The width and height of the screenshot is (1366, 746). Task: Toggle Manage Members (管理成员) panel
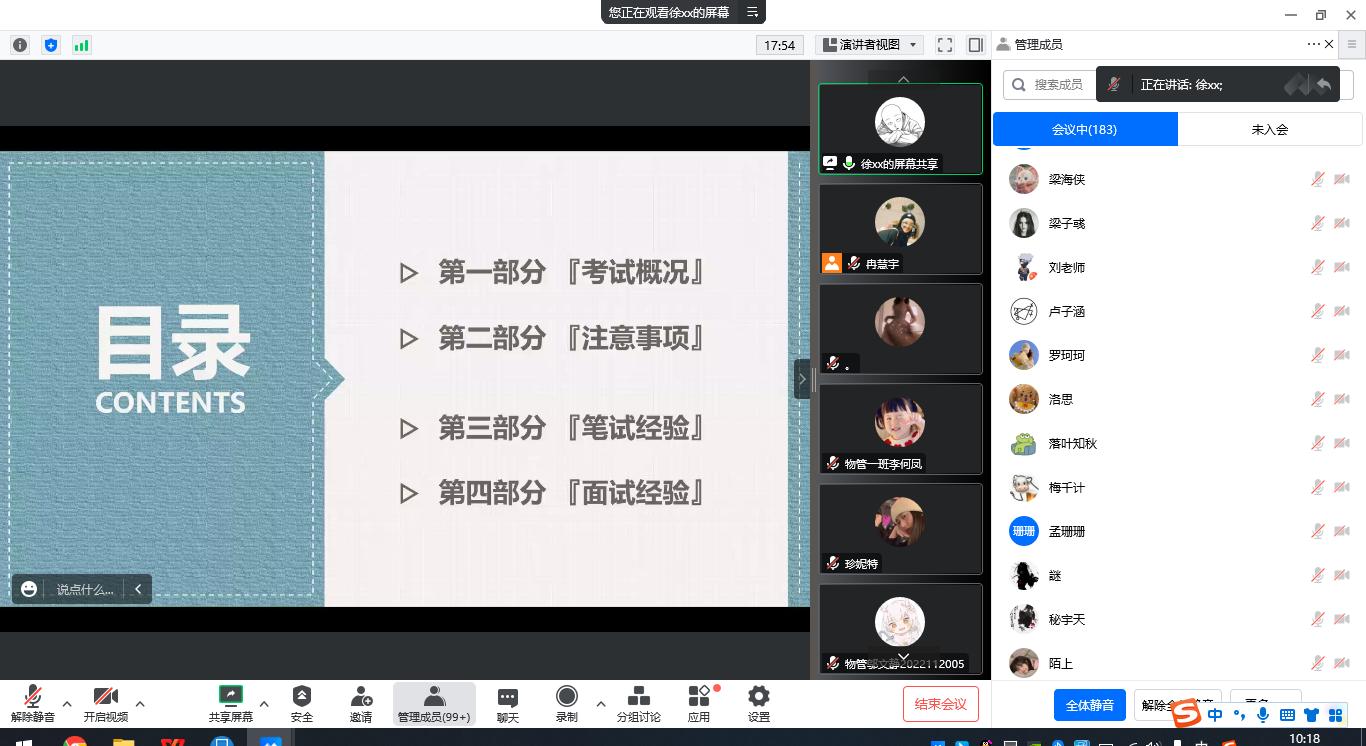click(433, 697)
